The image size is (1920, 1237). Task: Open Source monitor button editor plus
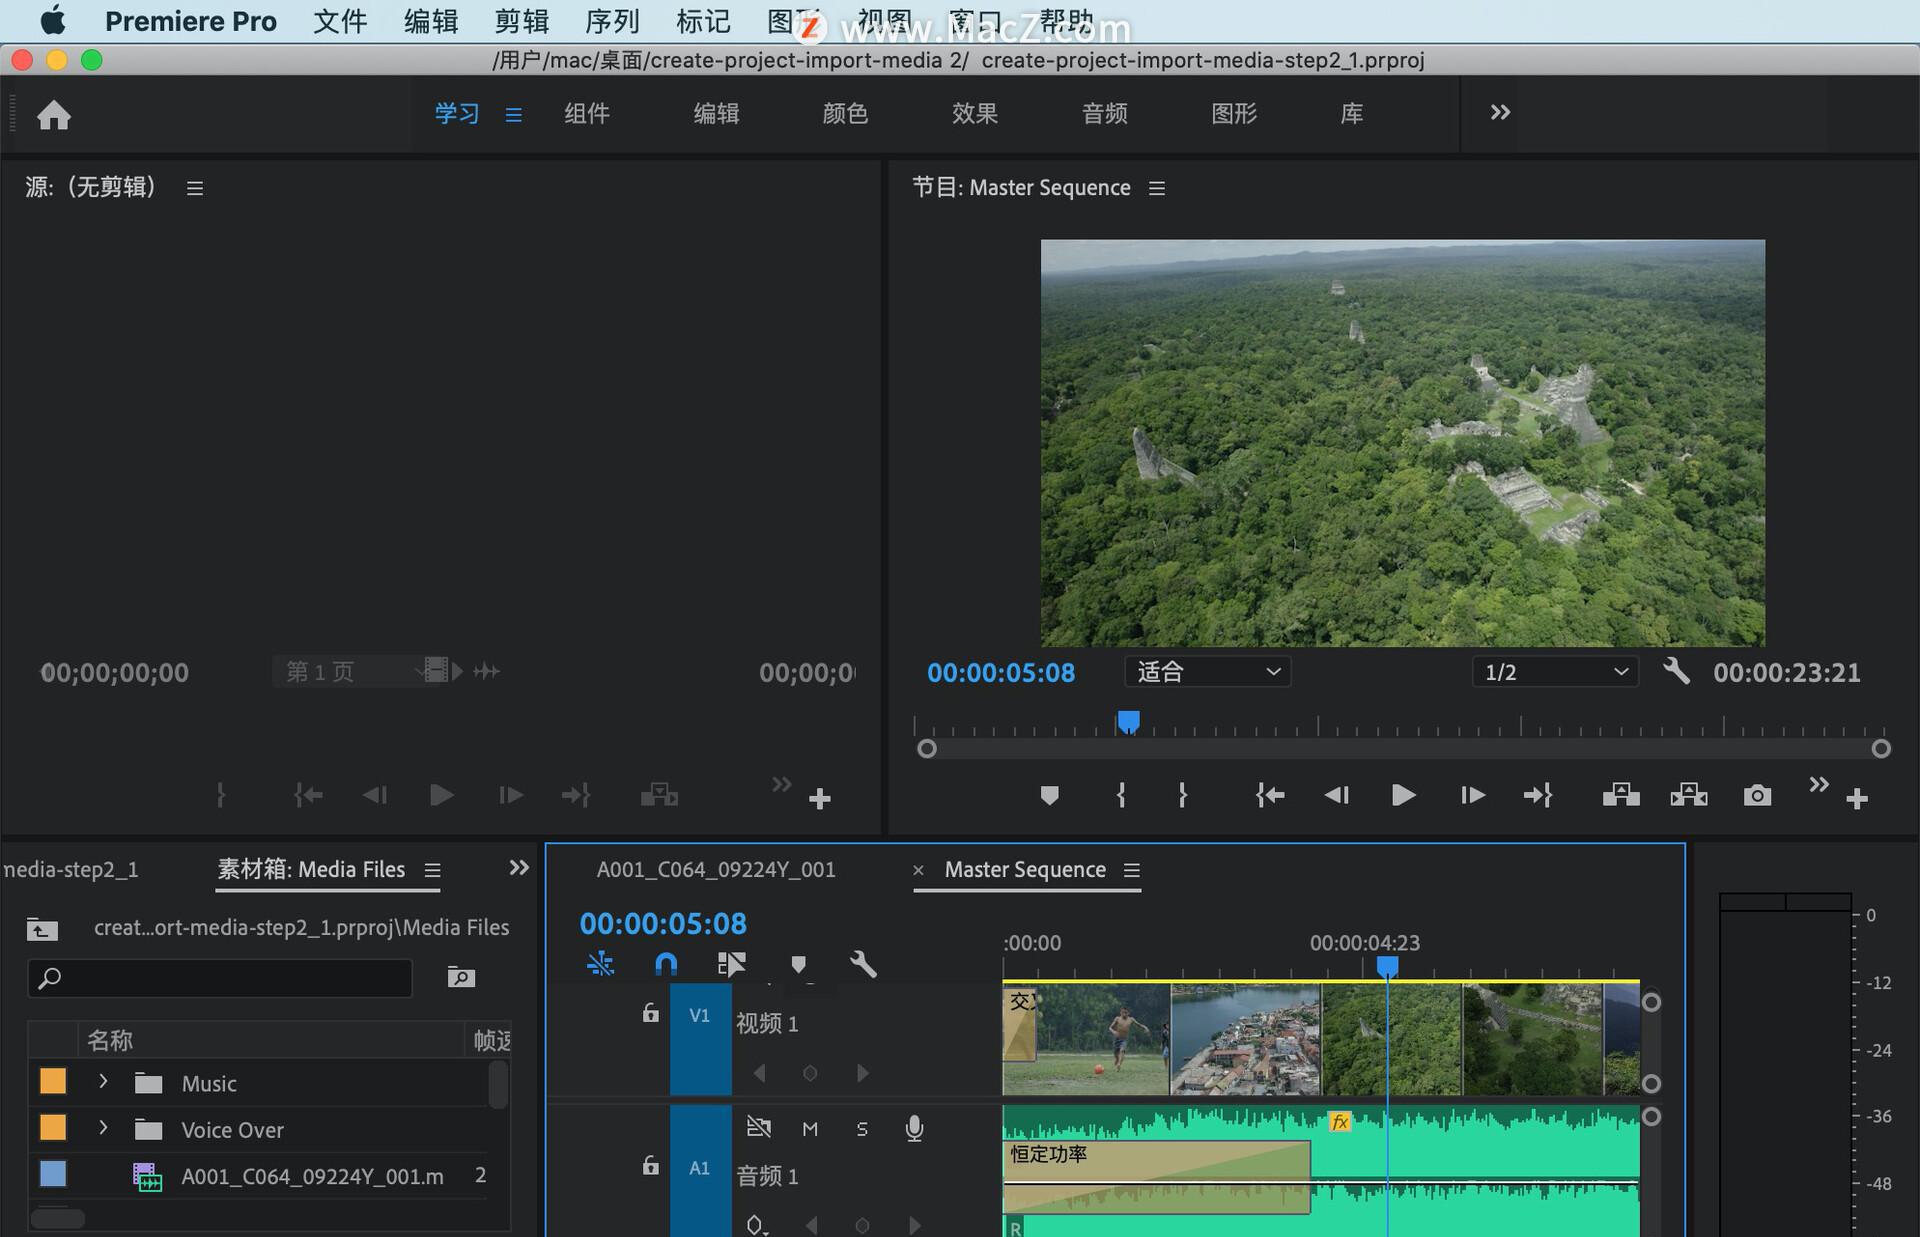click(x=820, y=799)
